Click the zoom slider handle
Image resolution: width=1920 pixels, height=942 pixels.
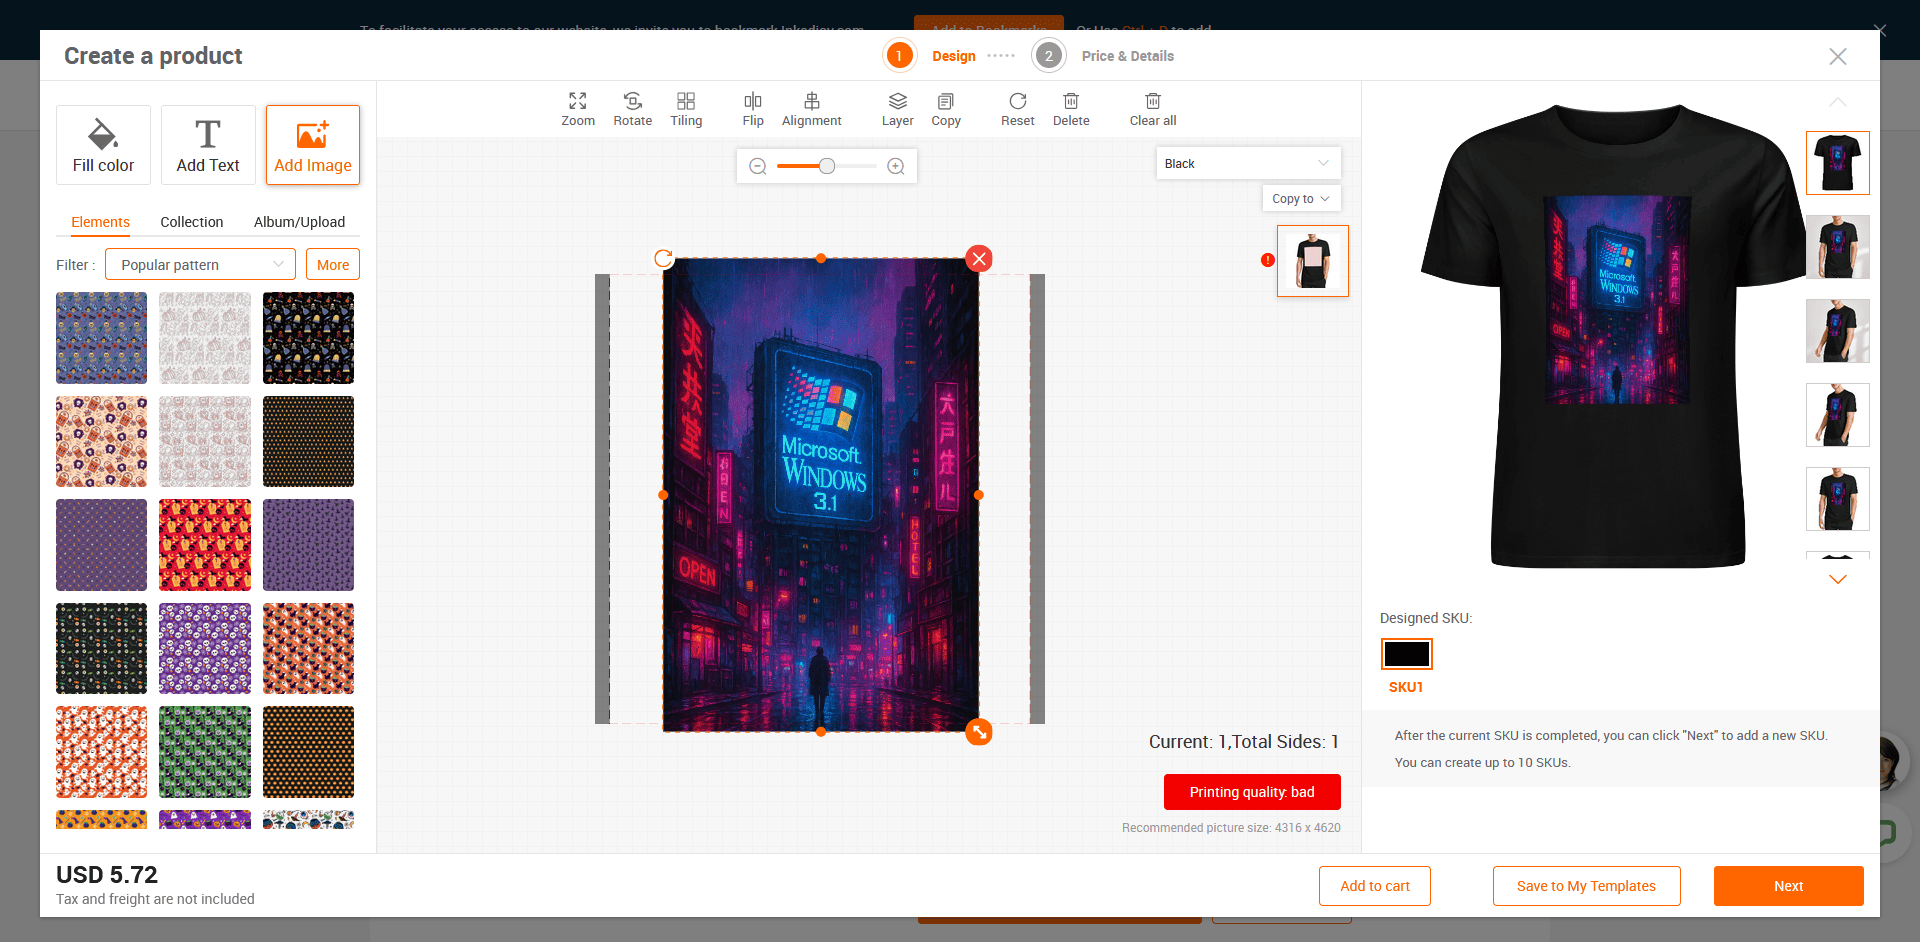827,166
